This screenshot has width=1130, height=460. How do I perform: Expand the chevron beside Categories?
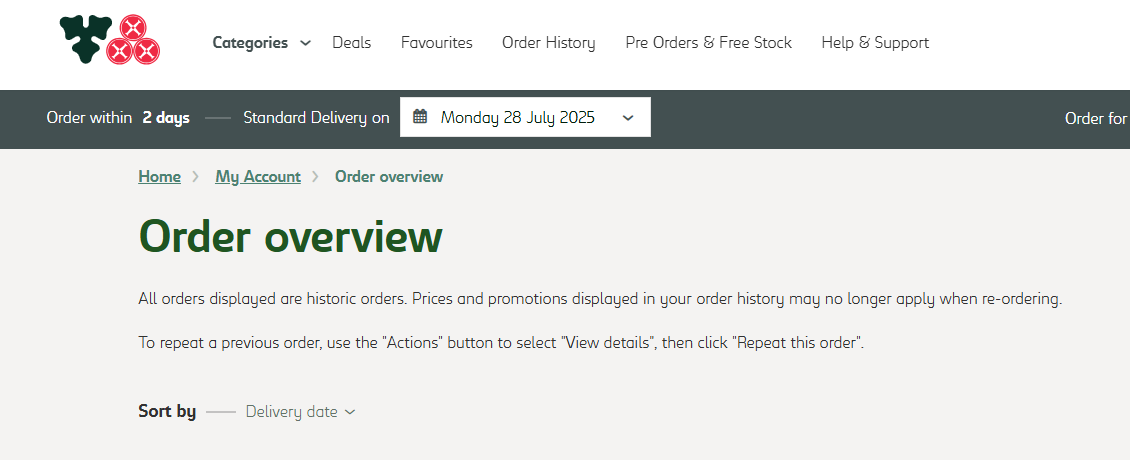tap(306, 43)
